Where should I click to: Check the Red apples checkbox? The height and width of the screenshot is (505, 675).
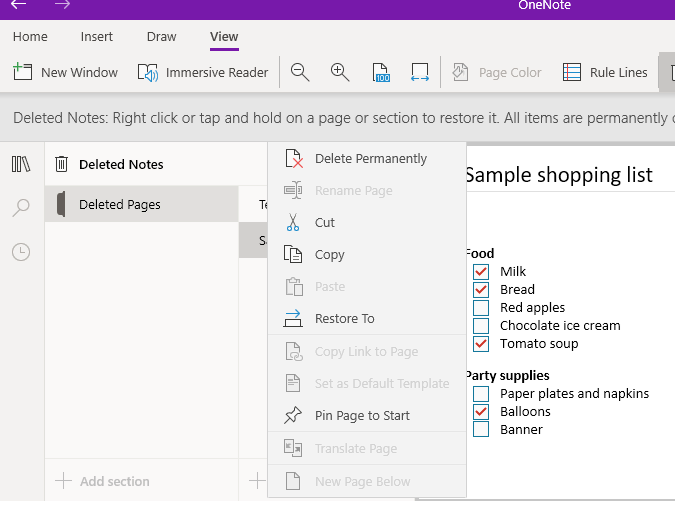click(481, 308)
